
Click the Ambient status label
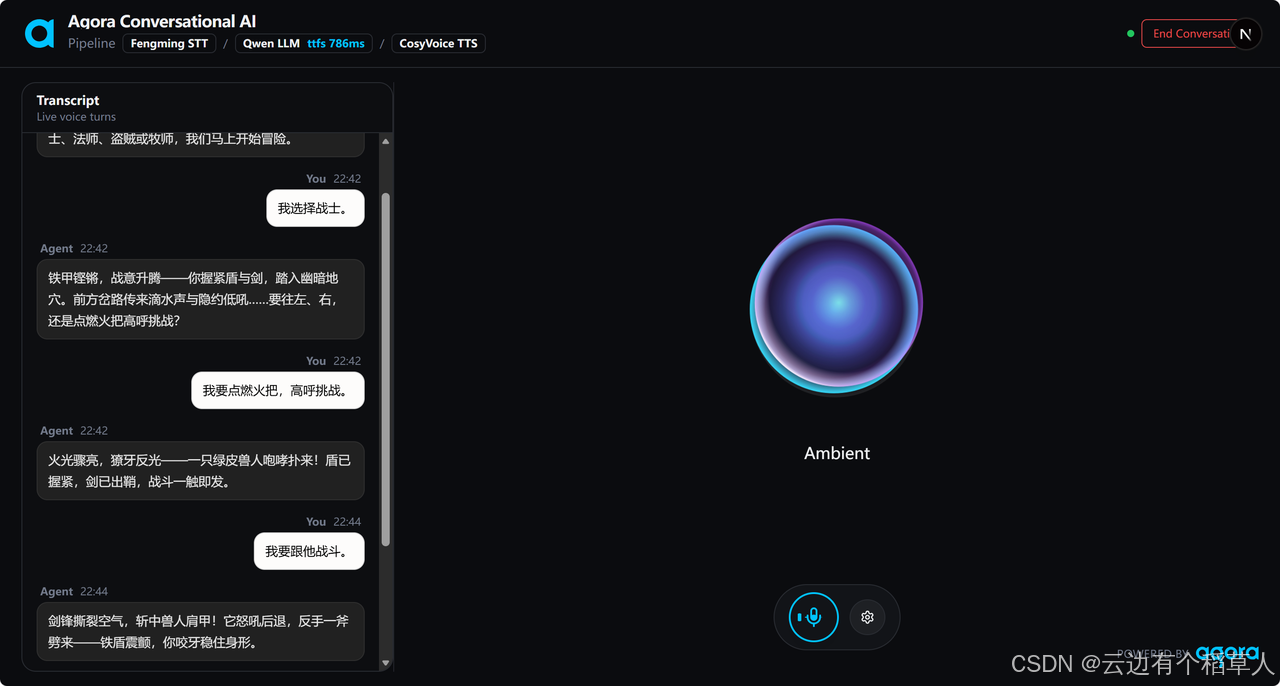tap(837, 453)
